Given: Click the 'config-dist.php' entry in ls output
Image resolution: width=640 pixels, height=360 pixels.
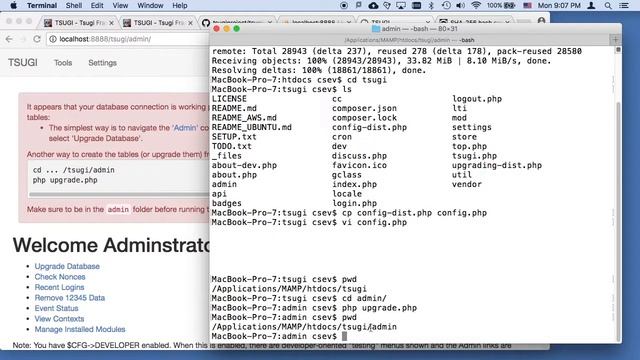Looking at the screenshot, I should click(x=369, y=127).
